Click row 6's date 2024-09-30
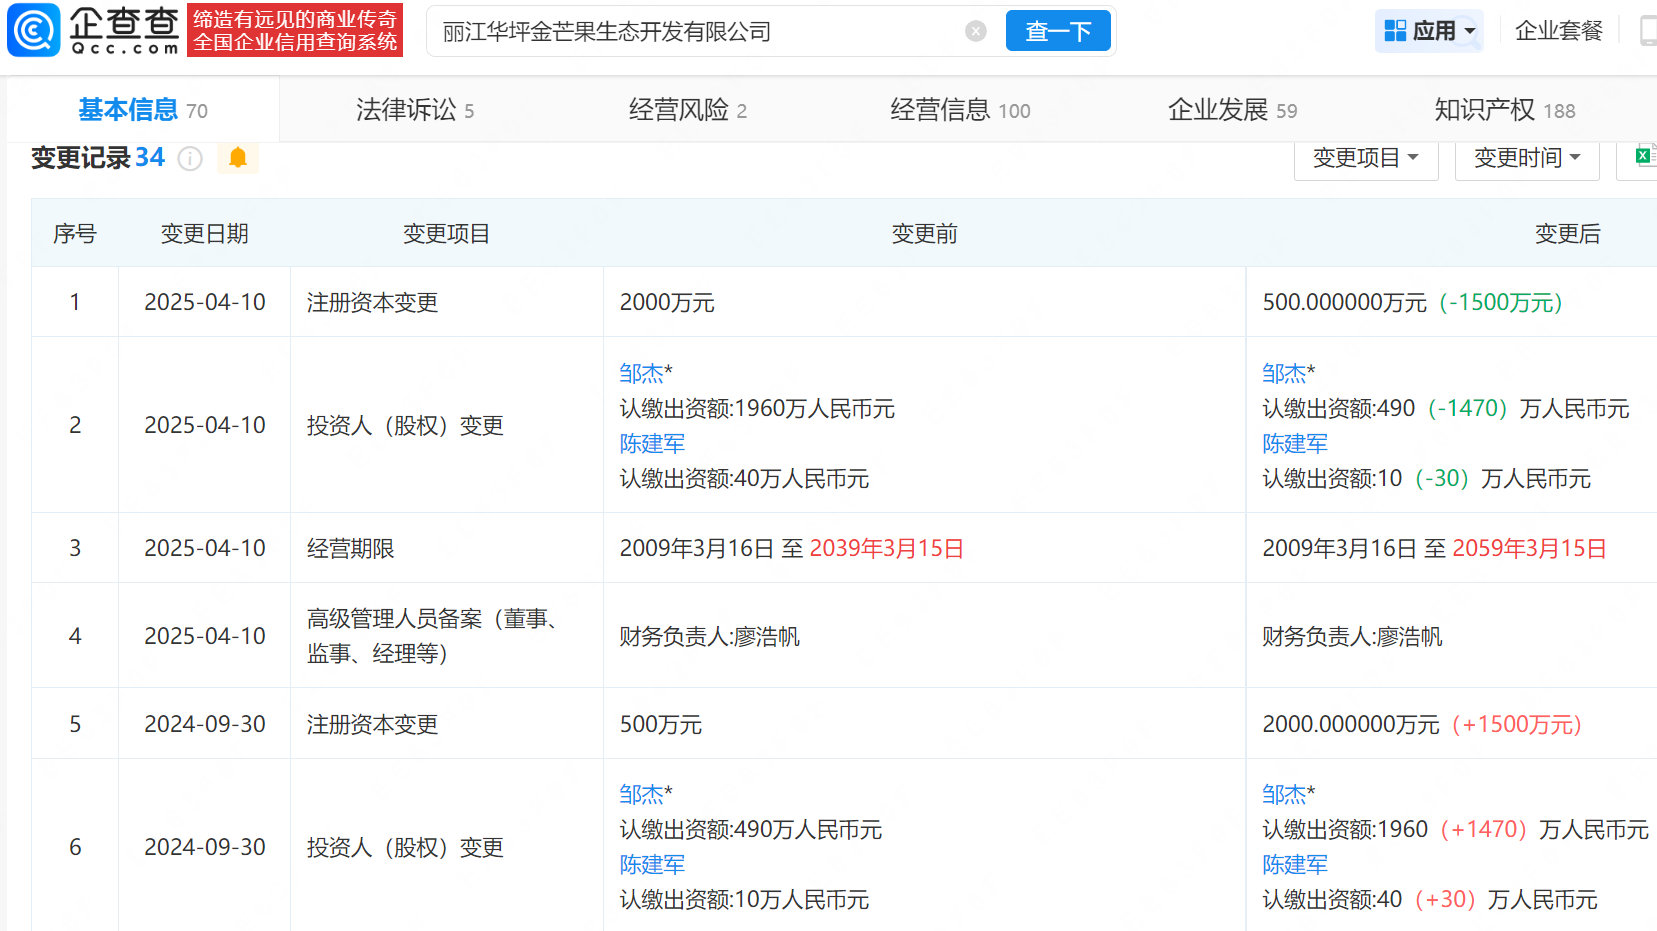 [x=205, y=847]
